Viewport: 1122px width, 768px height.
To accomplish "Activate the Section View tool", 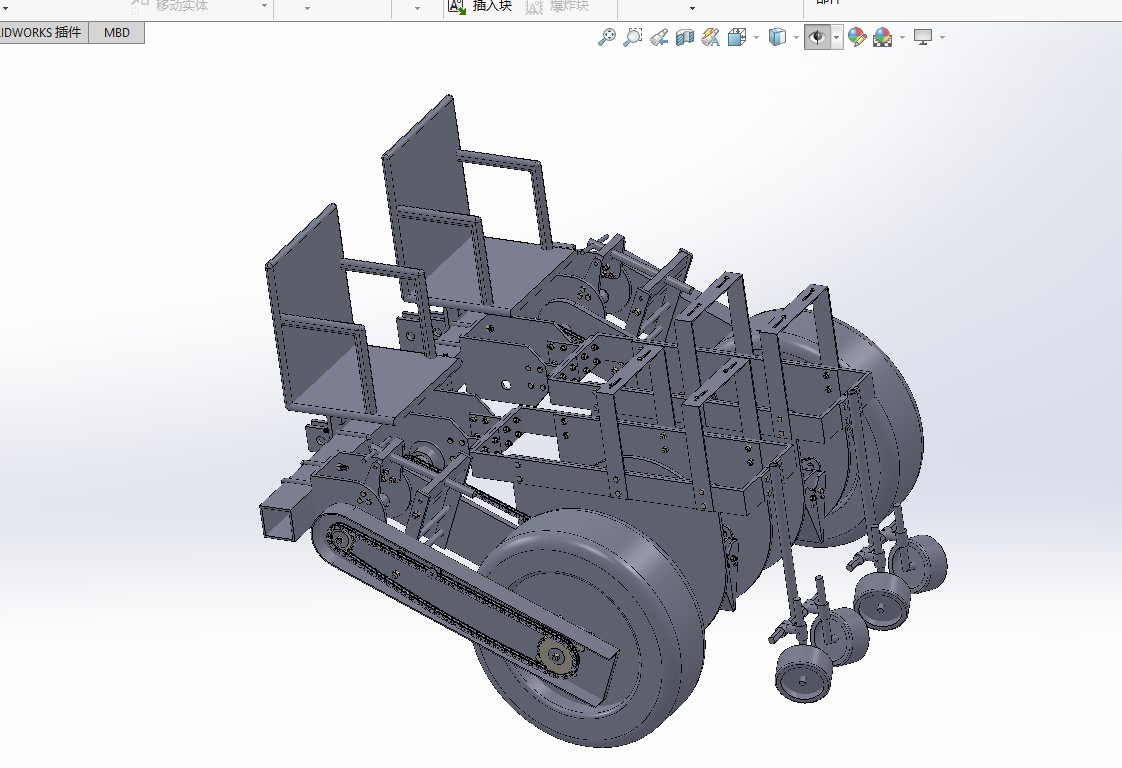I will point(685,38).
